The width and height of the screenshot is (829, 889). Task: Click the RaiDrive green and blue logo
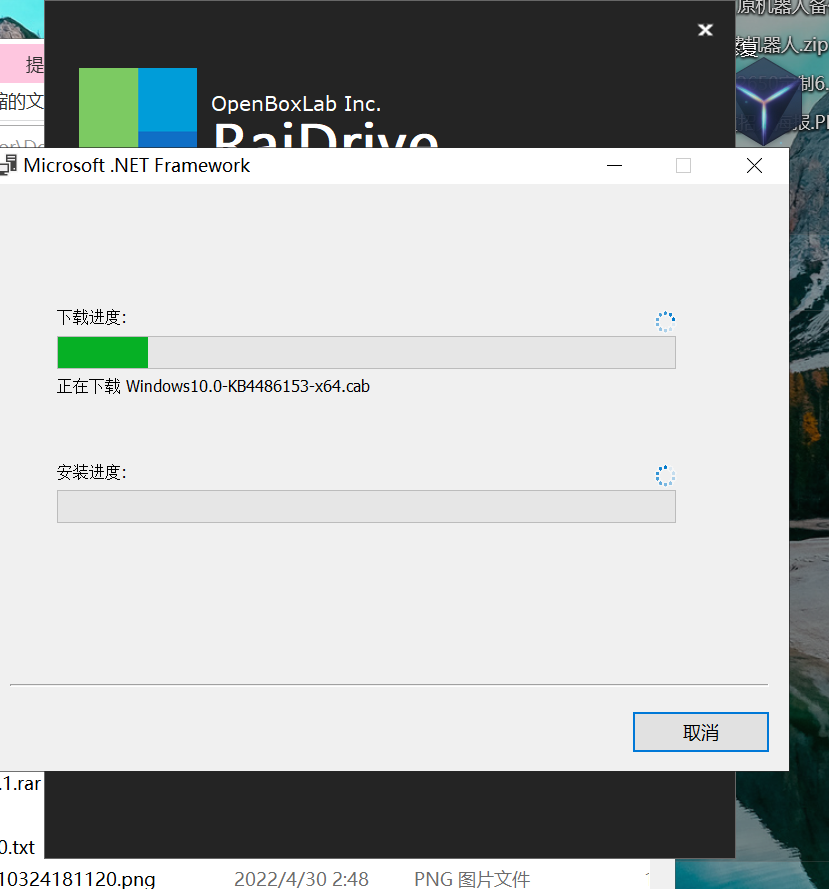click(x=138, y=108)
